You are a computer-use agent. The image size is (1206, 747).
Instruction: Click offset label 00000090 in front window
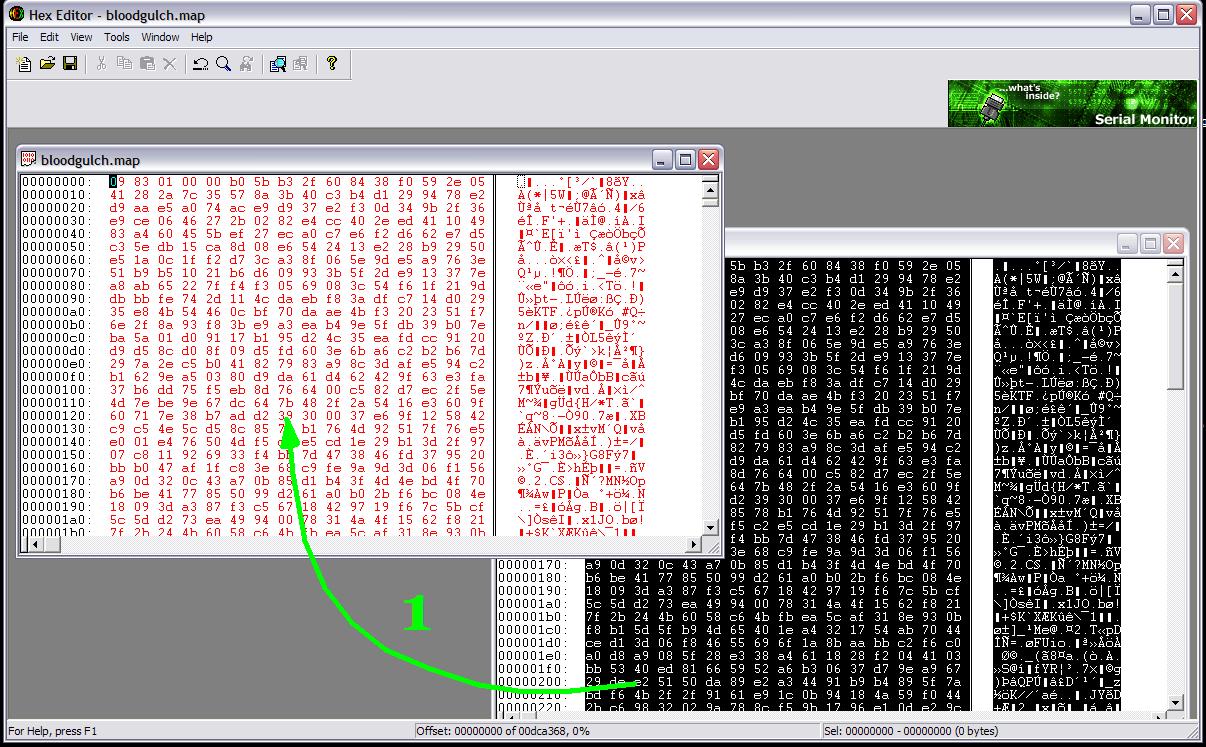56,299
